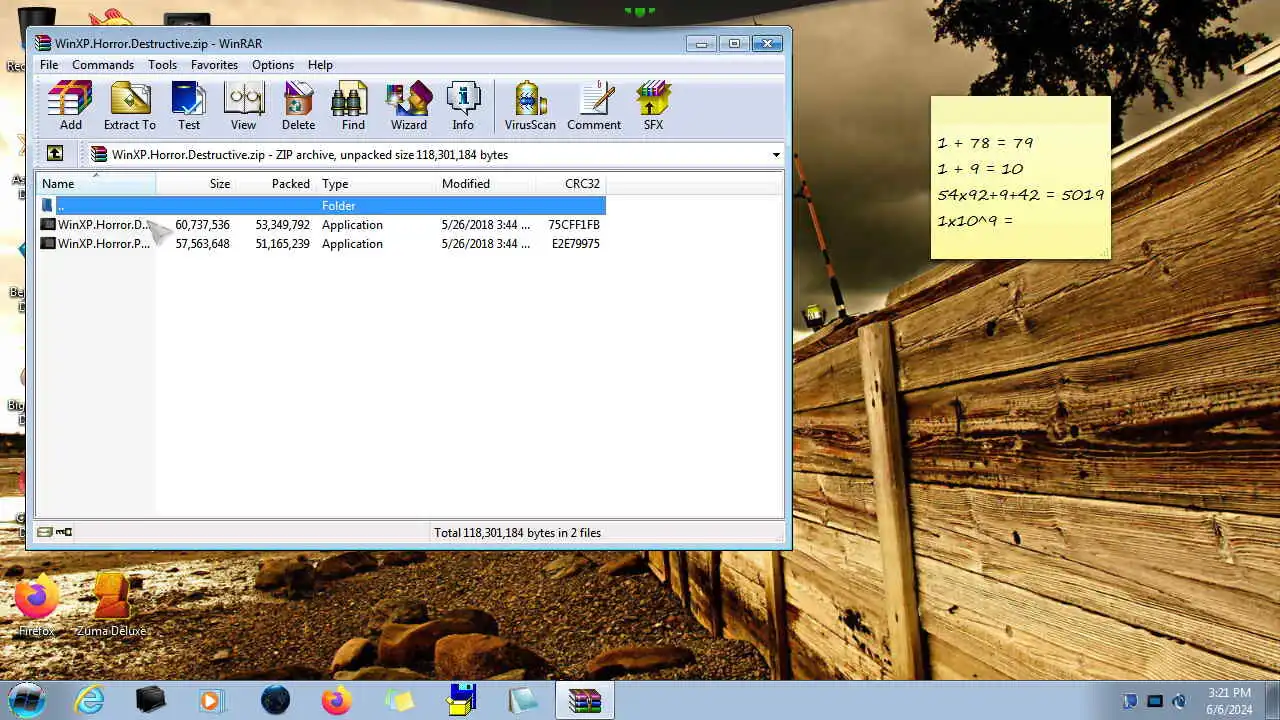This screenshot has width=1280, height=720.
Task: Sort by the Modified column header
Action: click(x=486, y=184)
